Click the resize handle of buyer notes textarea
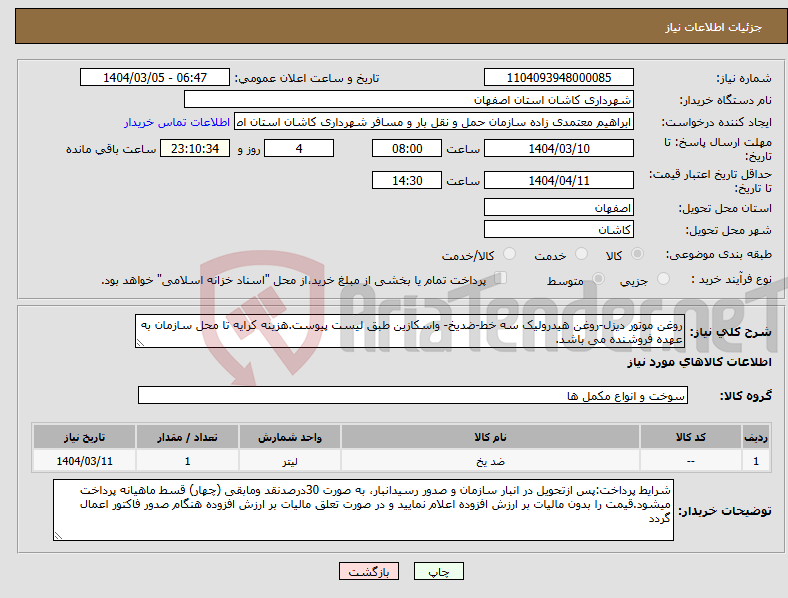788x598 pixels. pos(58,536)
